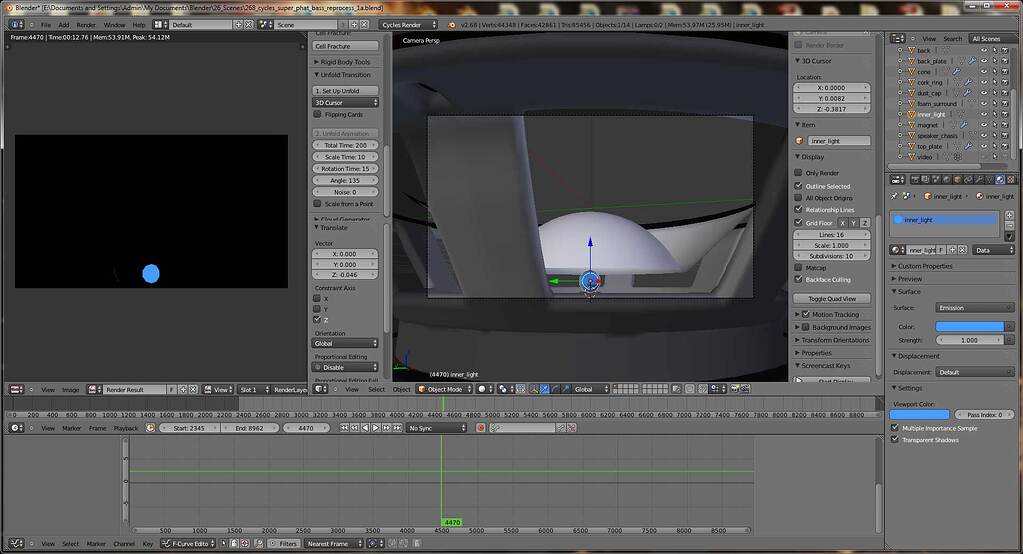Toggle the 3D manipulator widget
Viewport: 1023px width, 554px height.
point(534,389)
